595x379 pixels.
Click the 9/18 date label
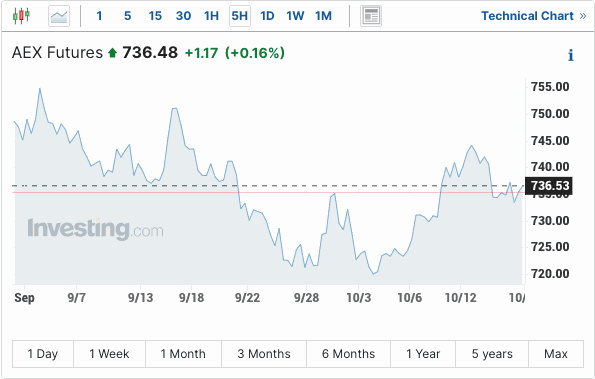[x=191, y=298]
